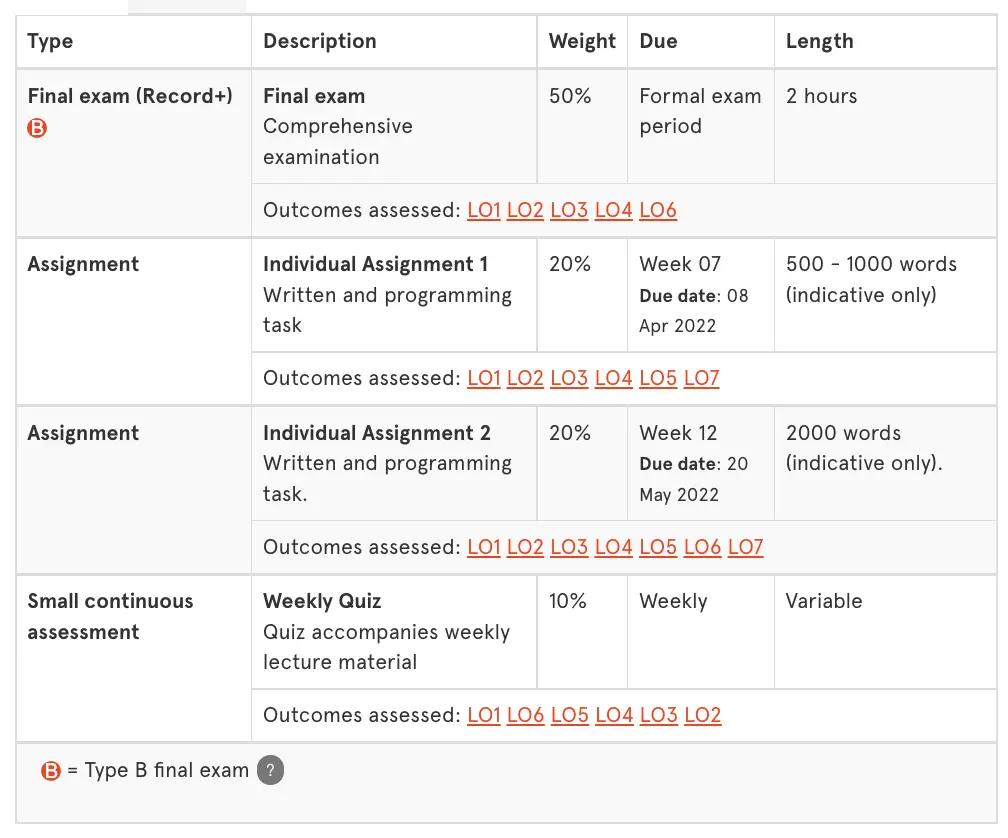Viewport: 1008px width, 838px height.
Task: Click the Weekly Quiz title text
Action: [322, 601]
